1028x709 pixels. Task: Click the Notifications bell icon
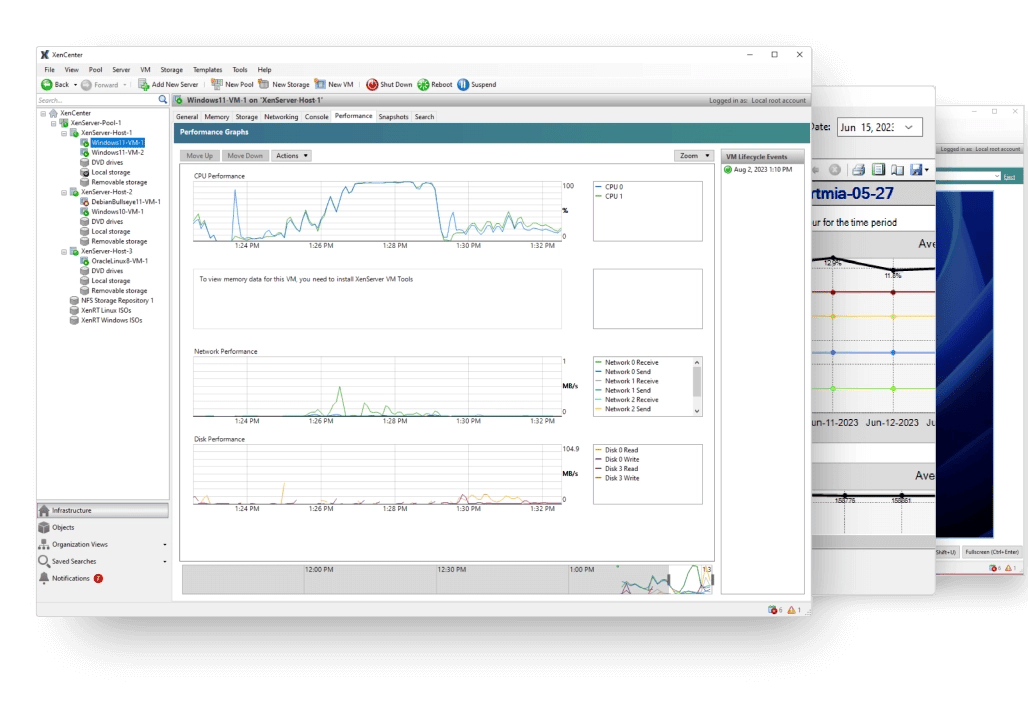coord(44,578)
